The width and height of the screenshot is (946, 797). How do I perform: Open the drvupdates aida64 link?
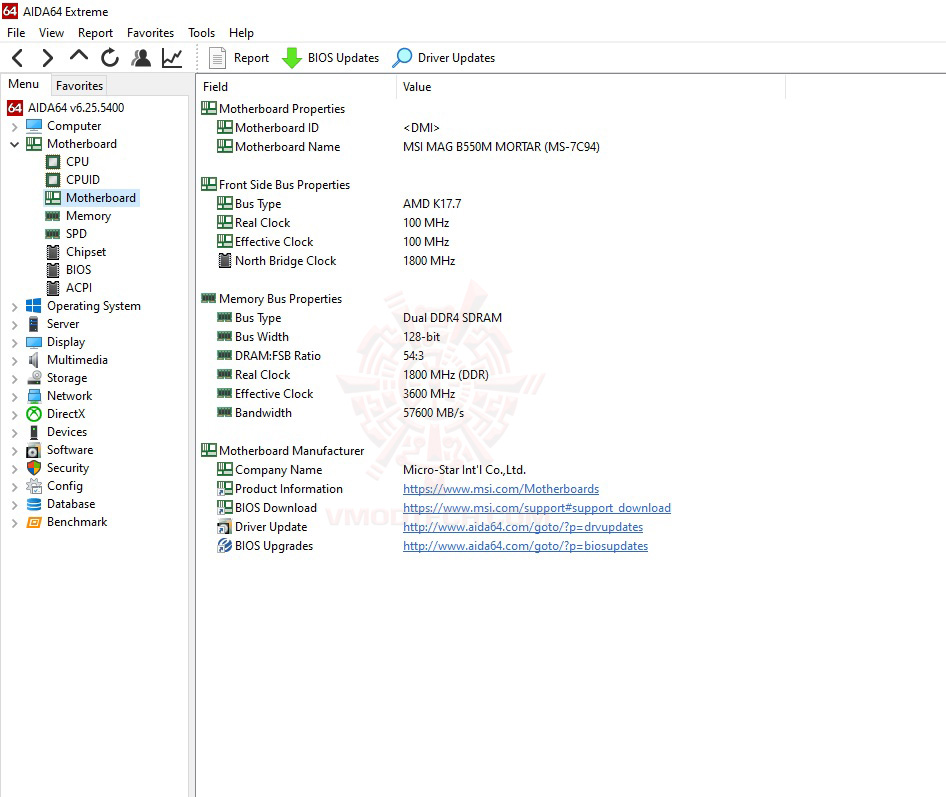523,527
